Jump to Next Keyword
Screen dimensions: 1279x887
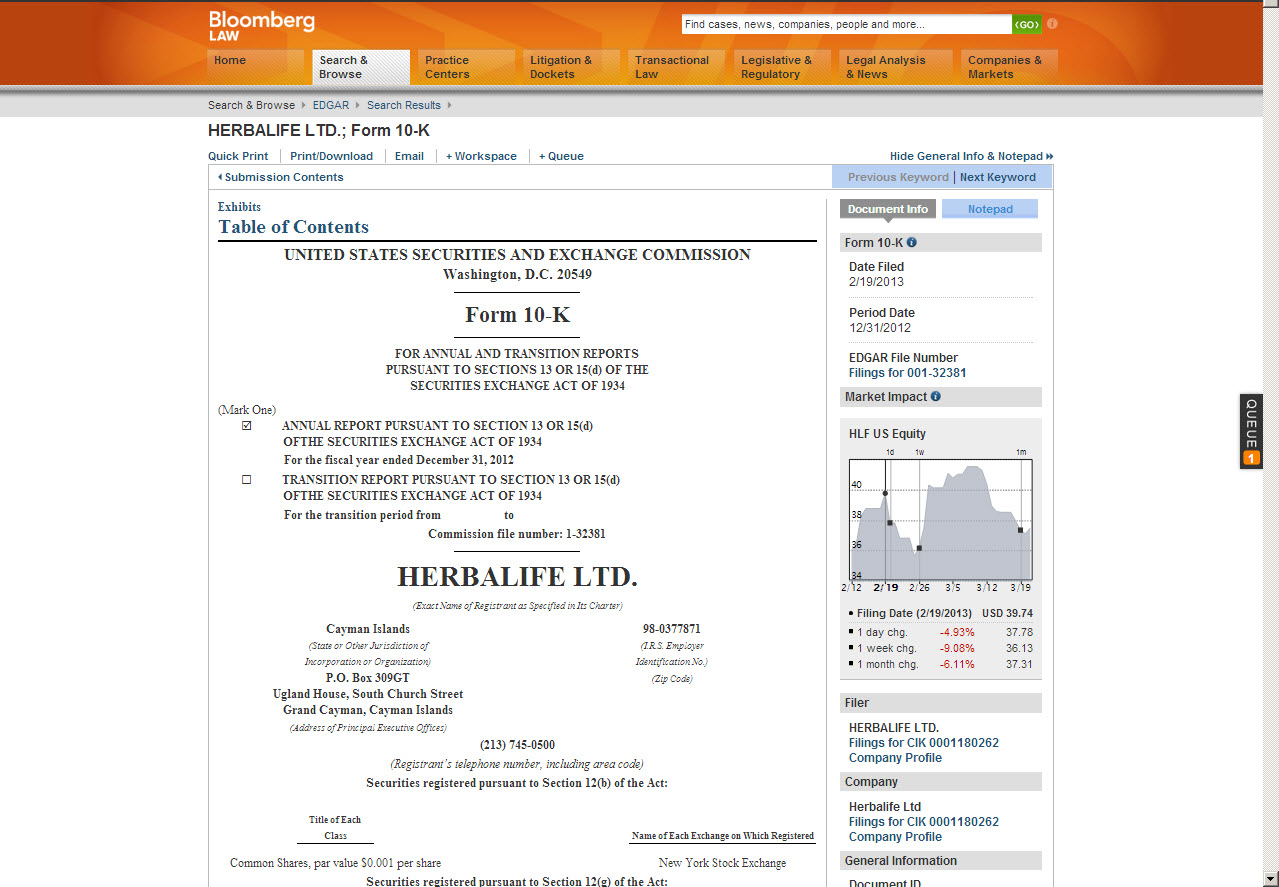[x=998, y=177]
